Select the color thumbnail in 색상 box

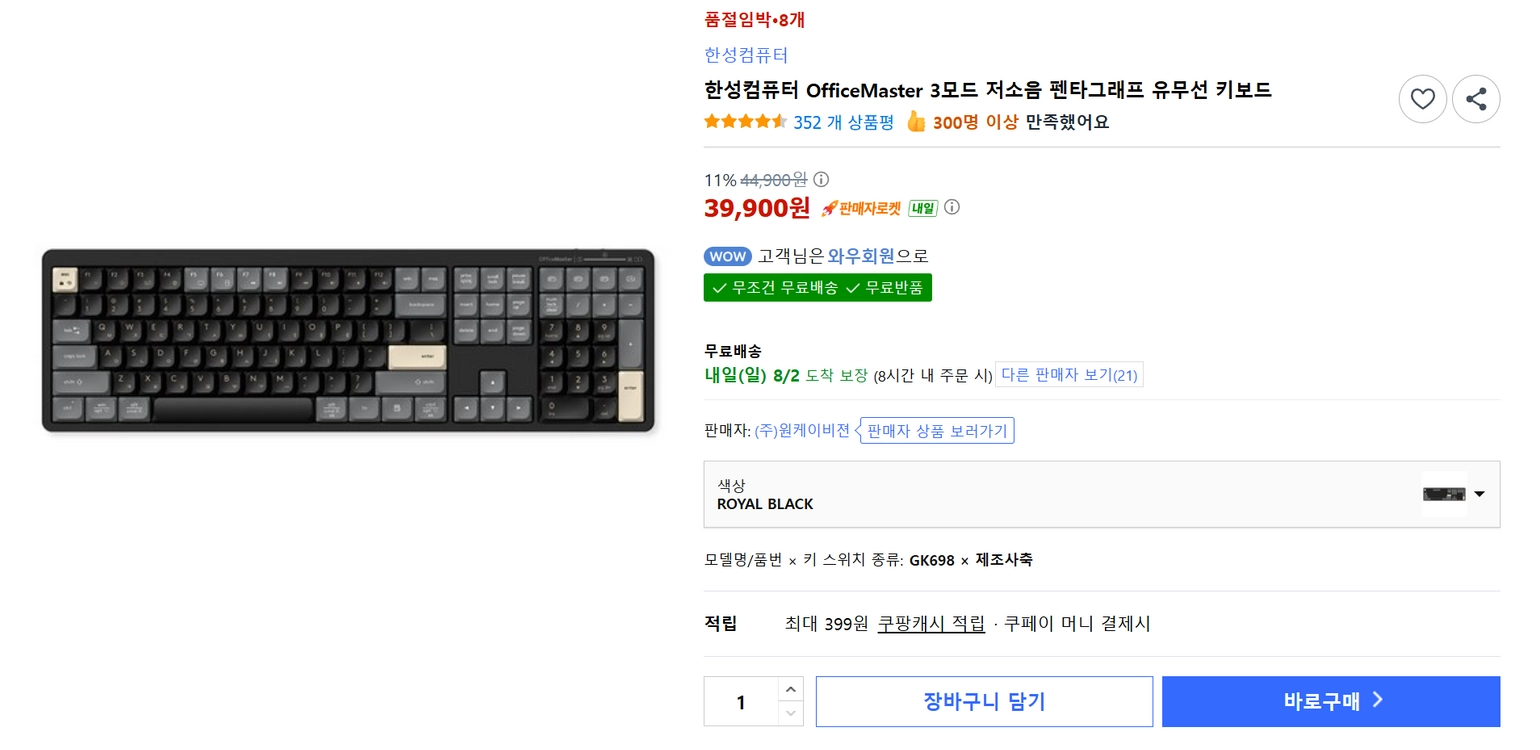(x=1444, y=494)
